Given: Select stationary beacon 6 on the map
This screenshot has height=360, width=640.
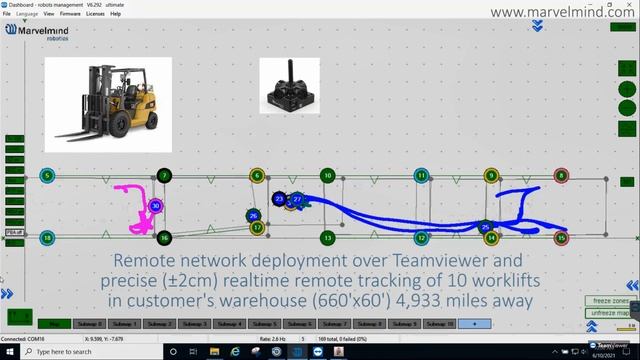Looking at the screenshot, I should [x=257, y=176].
